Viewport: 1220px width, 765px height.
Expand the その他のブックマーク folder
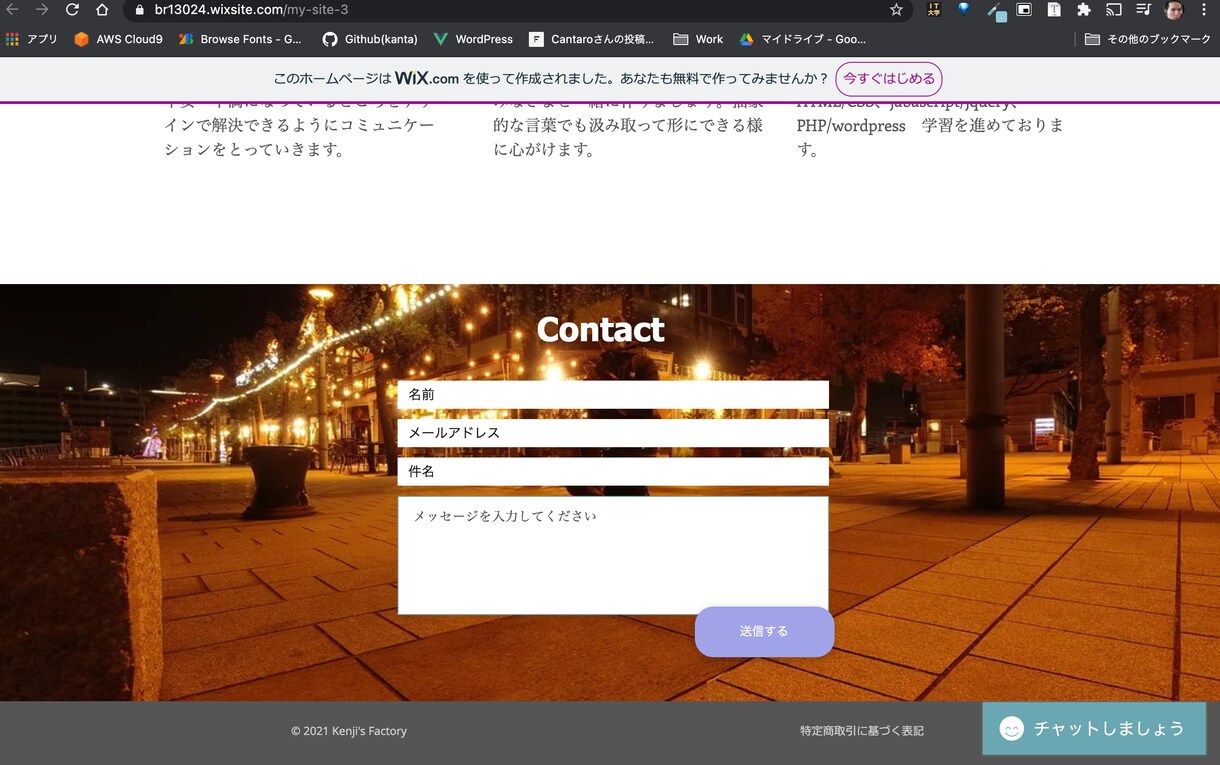1147,39
